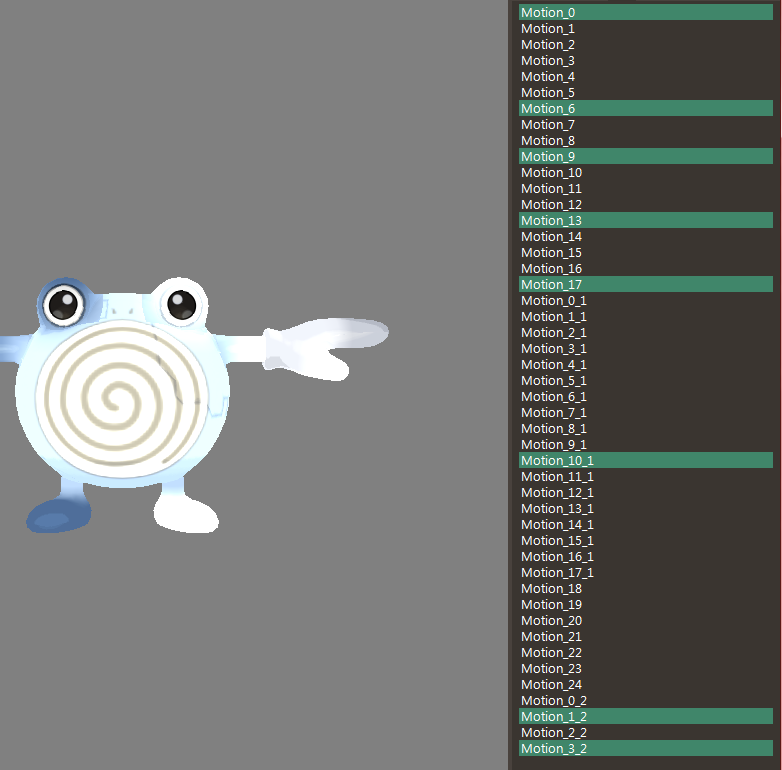Viewport: 782px width, 770px height.
Task: Choose Motion_3 animation
Action: pyautogui.click(x=645, y=60)
